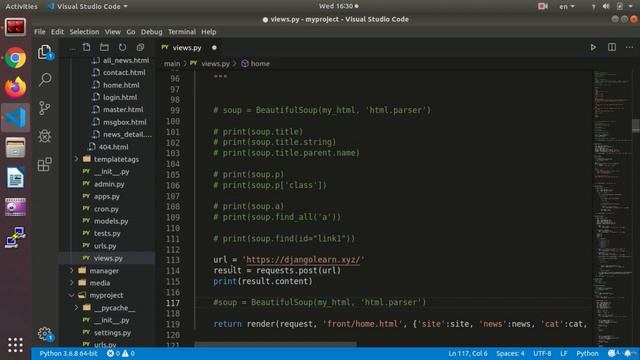640x360 pixels.
Task: Open the Debug menu
Action: tap(151, 32)
